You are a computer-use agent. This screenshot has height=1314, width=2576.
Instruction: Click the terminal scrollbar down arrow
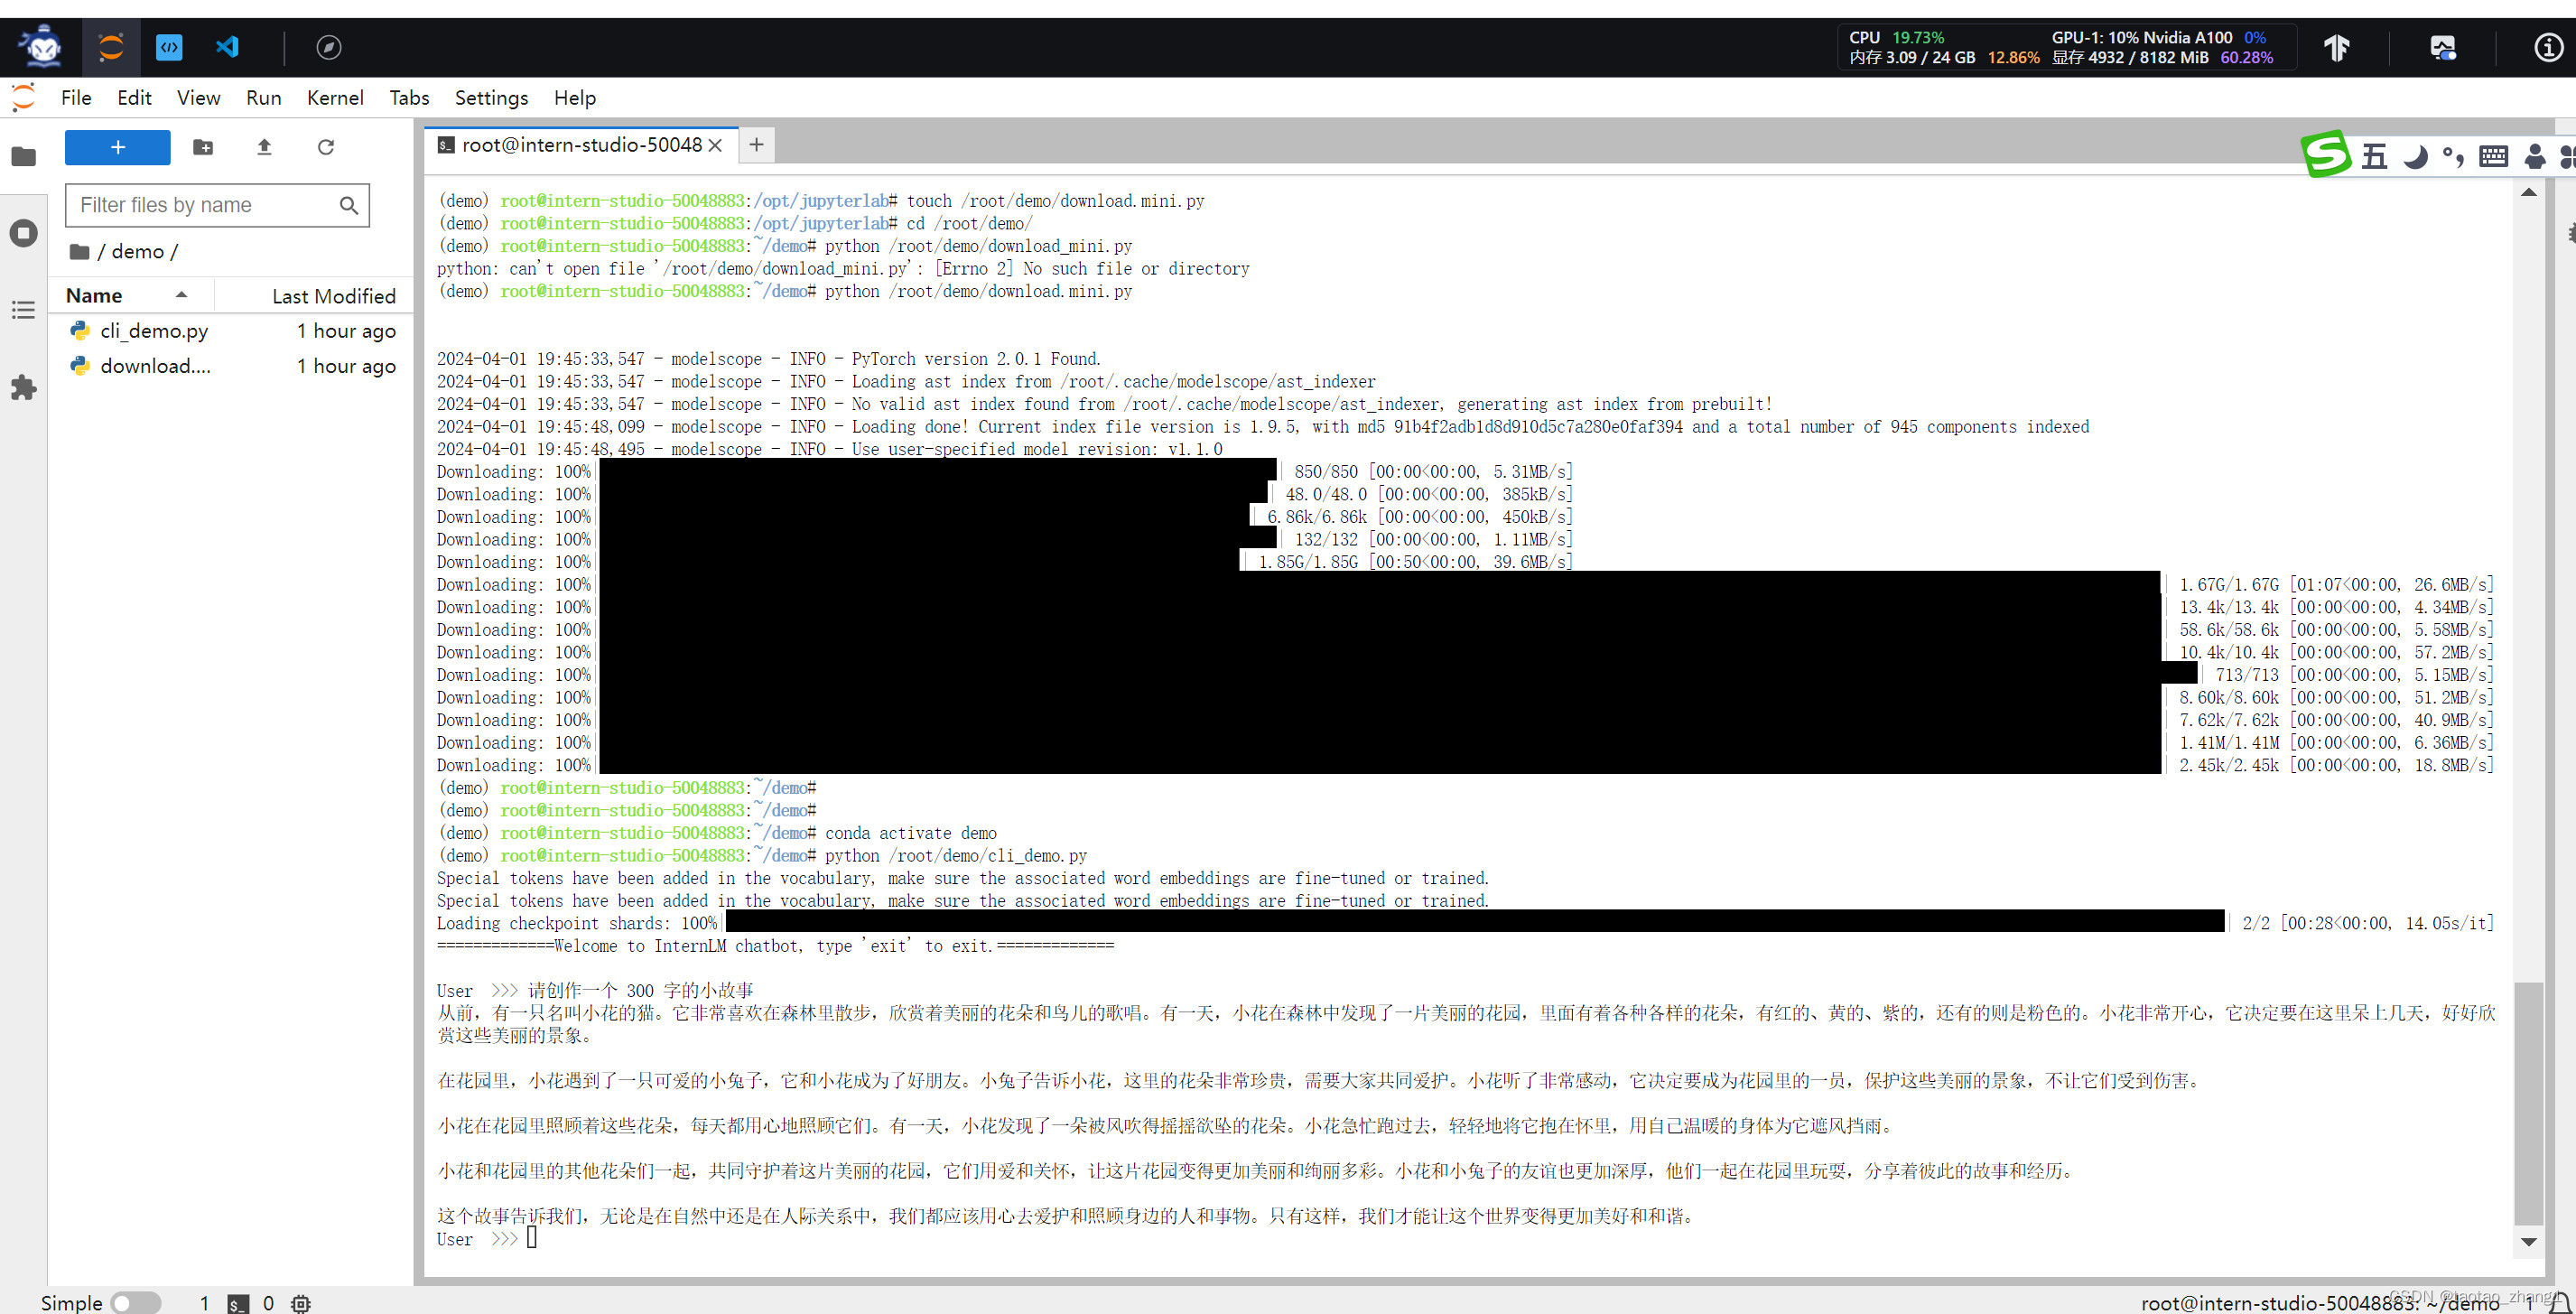click(2529, 1242)
